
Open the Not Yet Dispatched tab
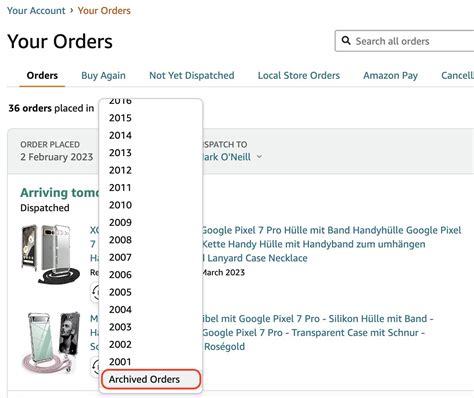192,75
